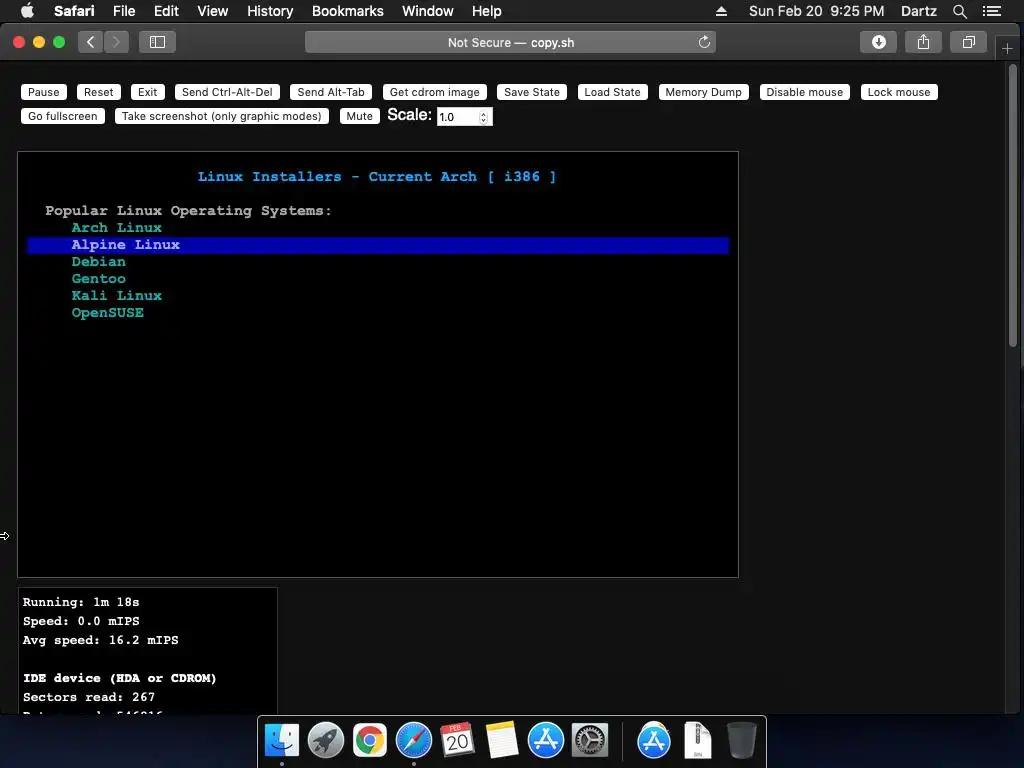
Task: Open Launchpad from the Dock
Action: click(325, 740)
